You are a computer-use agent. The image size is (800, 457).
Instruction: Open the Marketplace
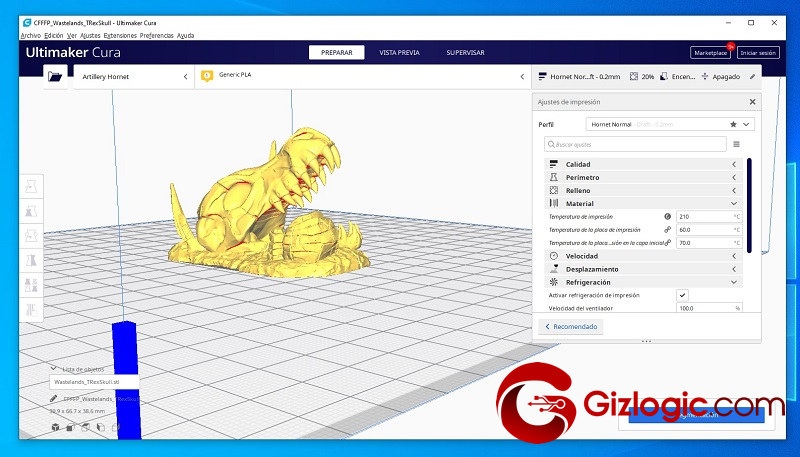[709, 53]
